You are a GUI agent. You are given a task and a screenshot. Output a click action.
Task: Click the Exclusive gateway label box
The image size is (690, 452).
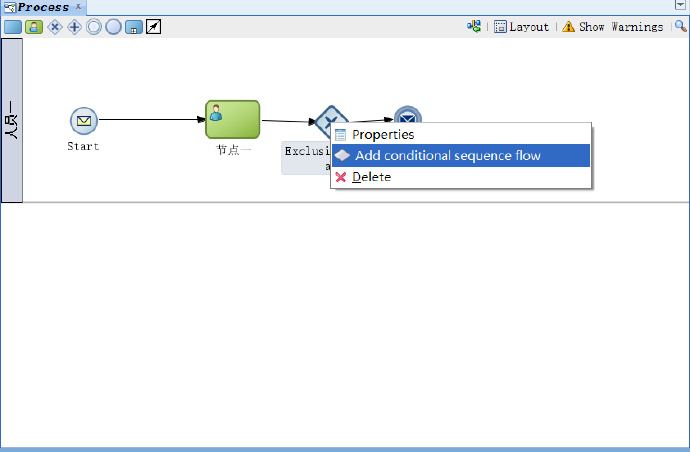(x=306, y=158)
